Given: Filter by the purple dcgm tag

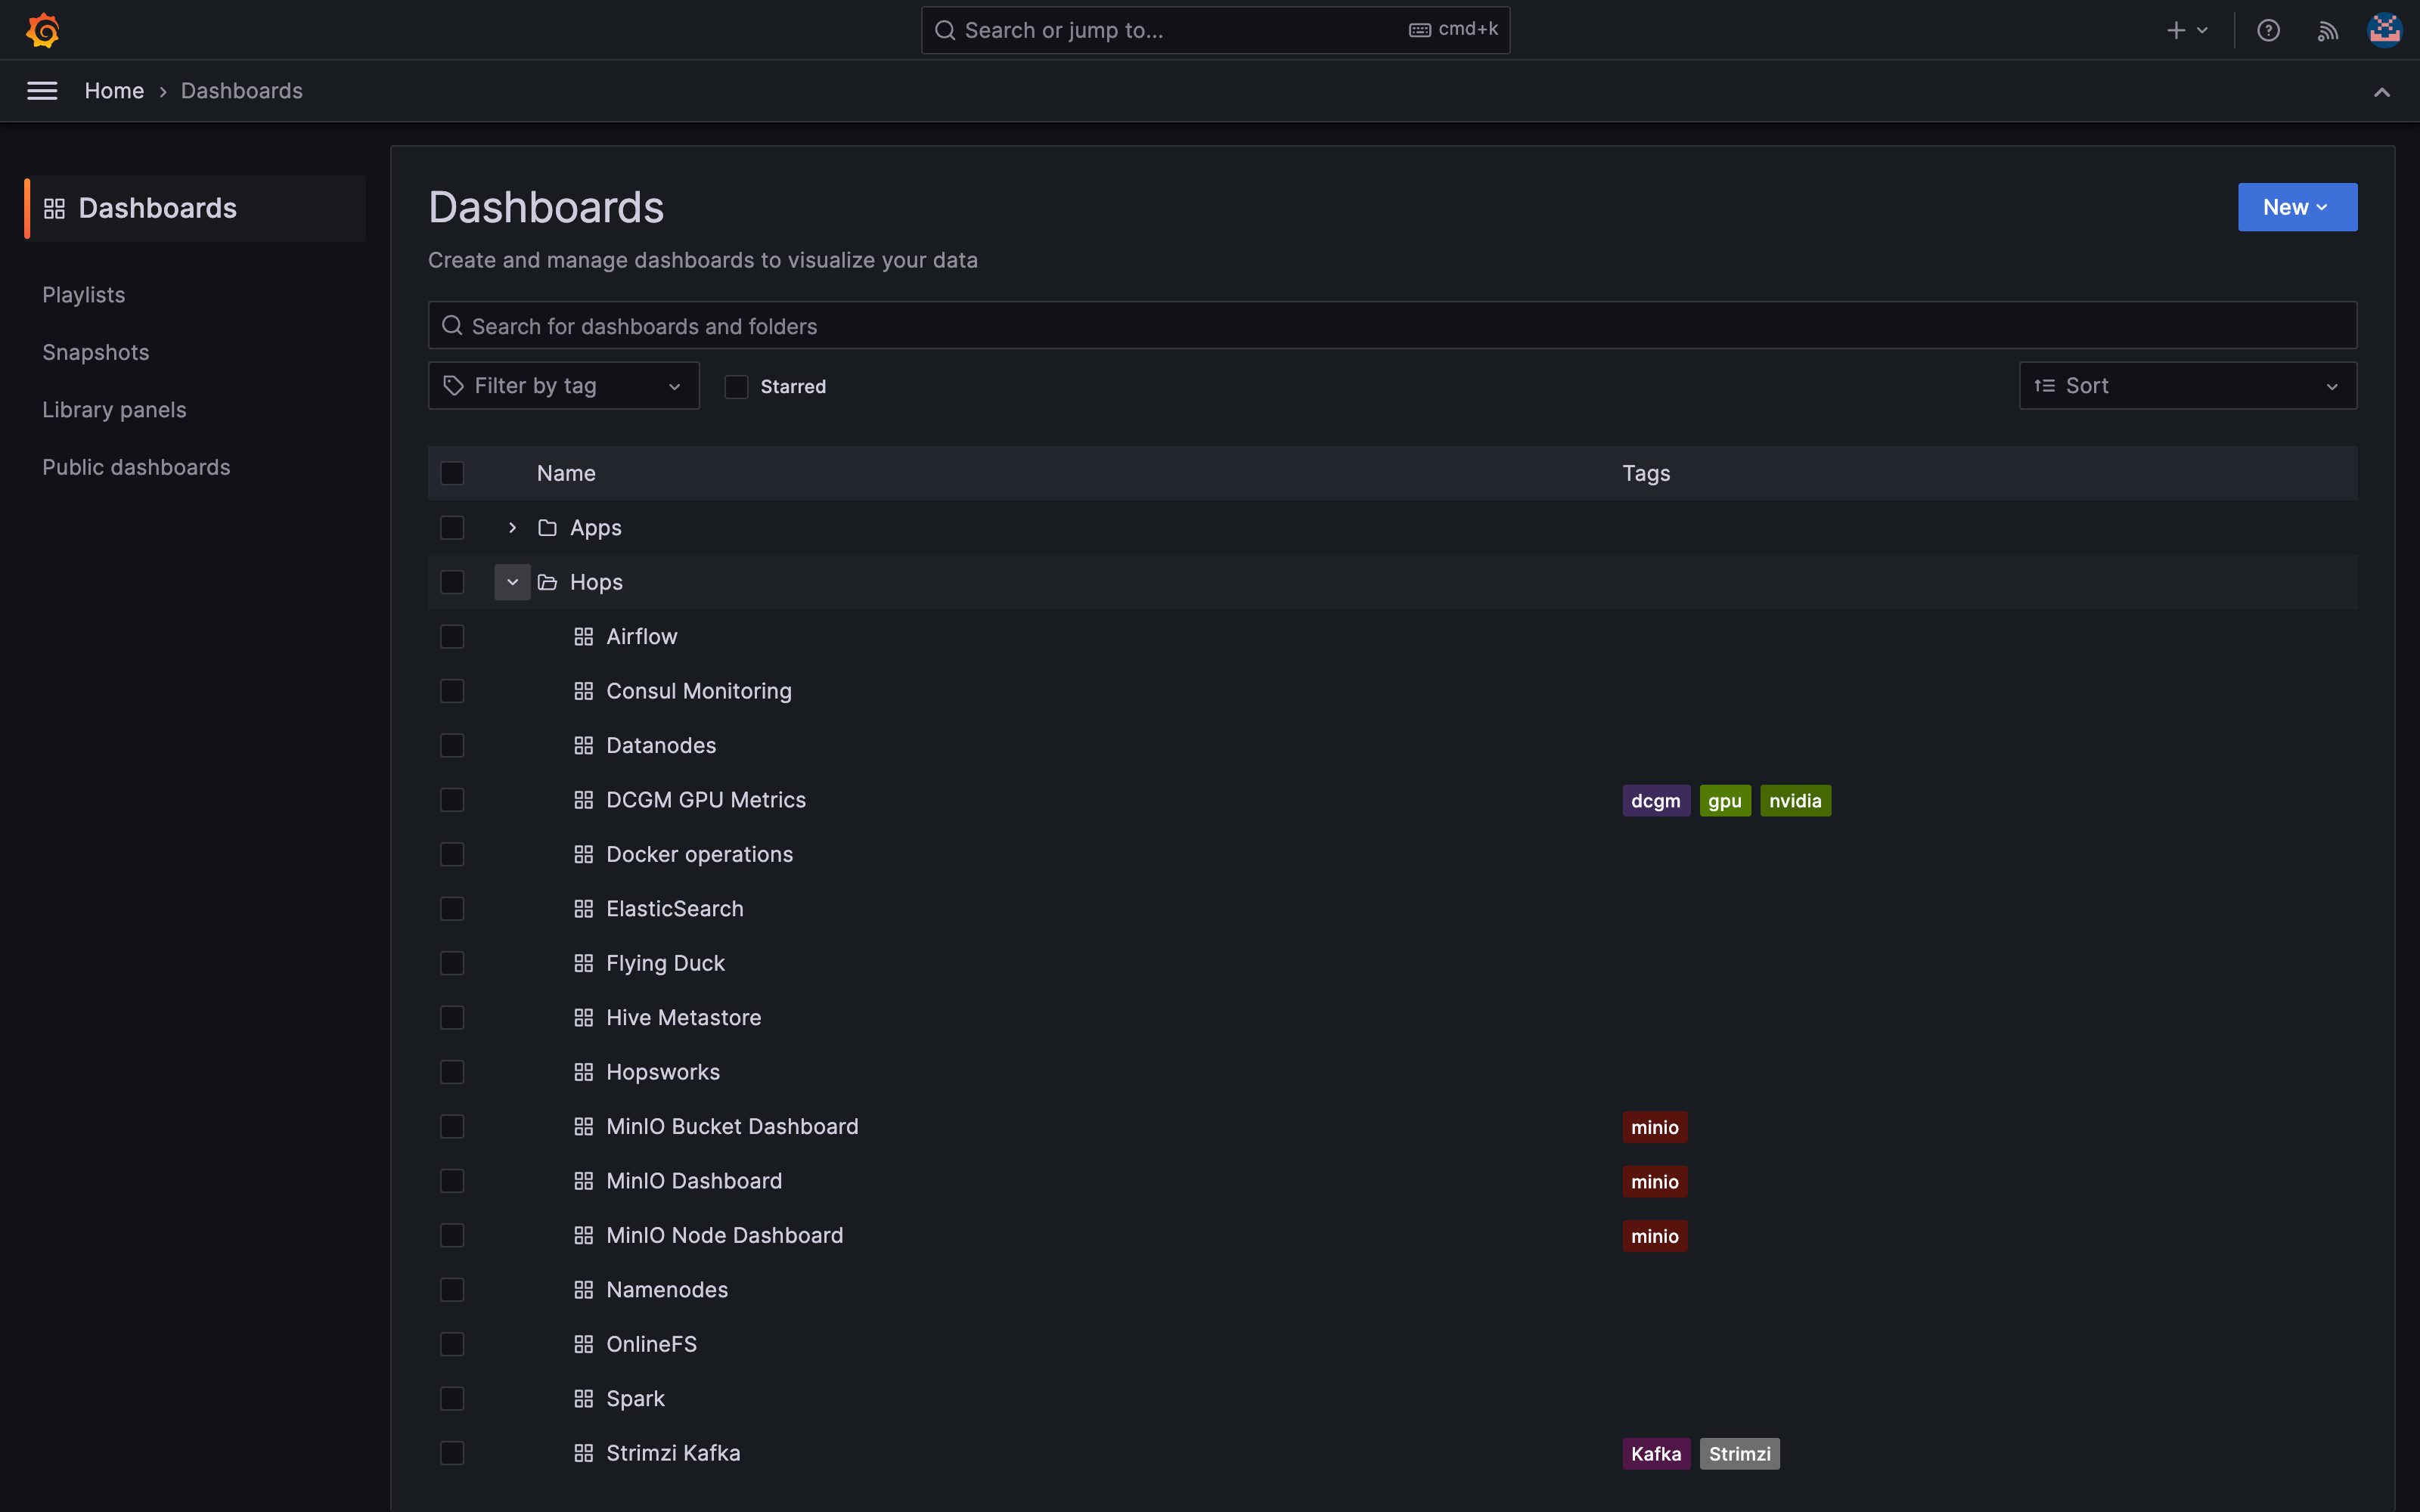Looking at the screenshot, I should [1656, 801].
